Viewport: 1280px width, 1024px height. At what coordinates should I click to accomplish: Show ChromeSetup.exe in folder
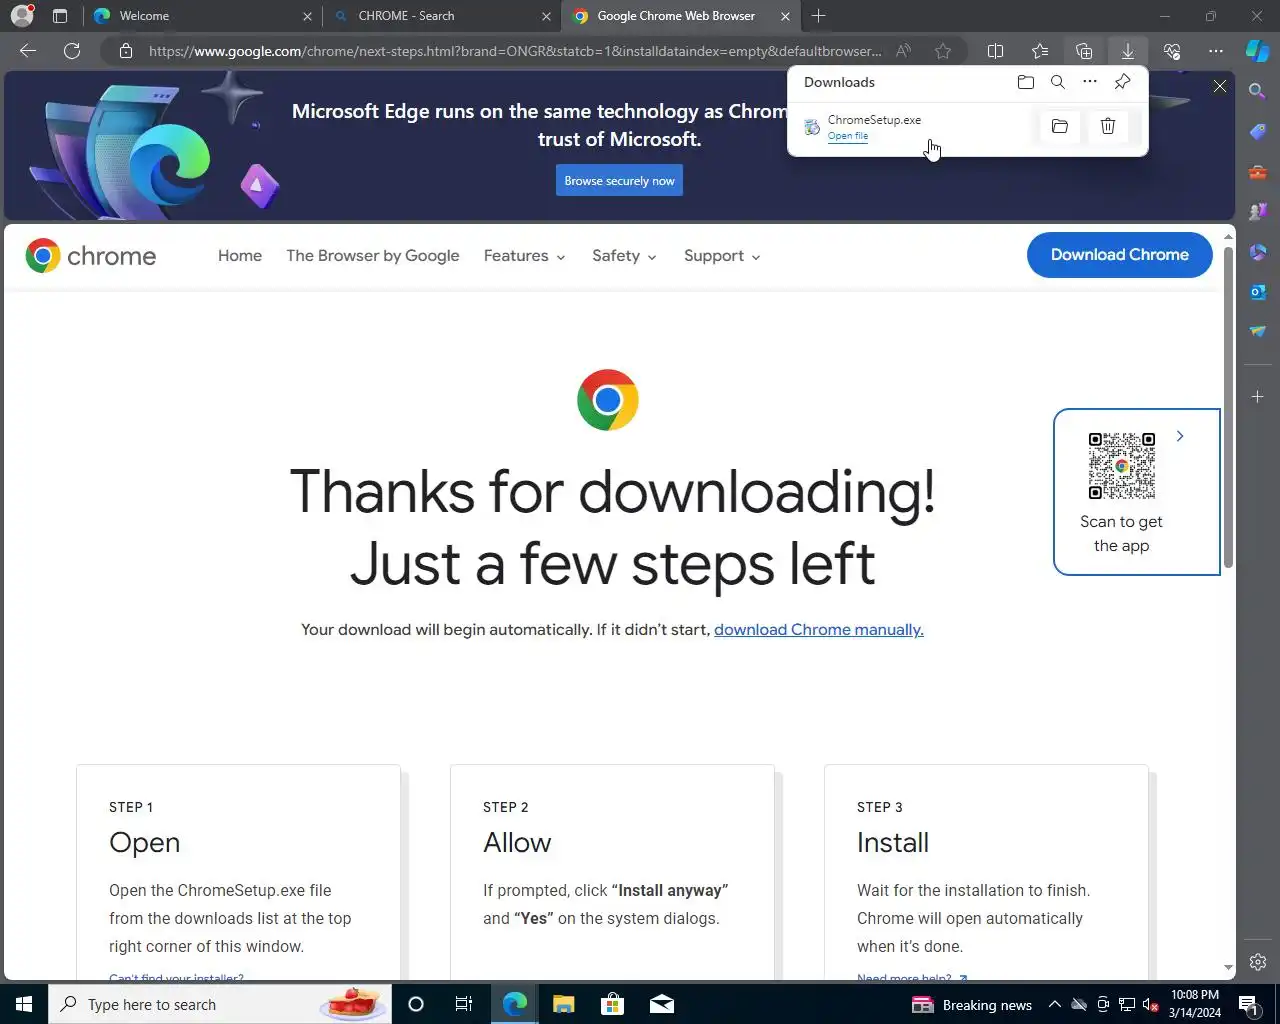tap(1060, 126)
